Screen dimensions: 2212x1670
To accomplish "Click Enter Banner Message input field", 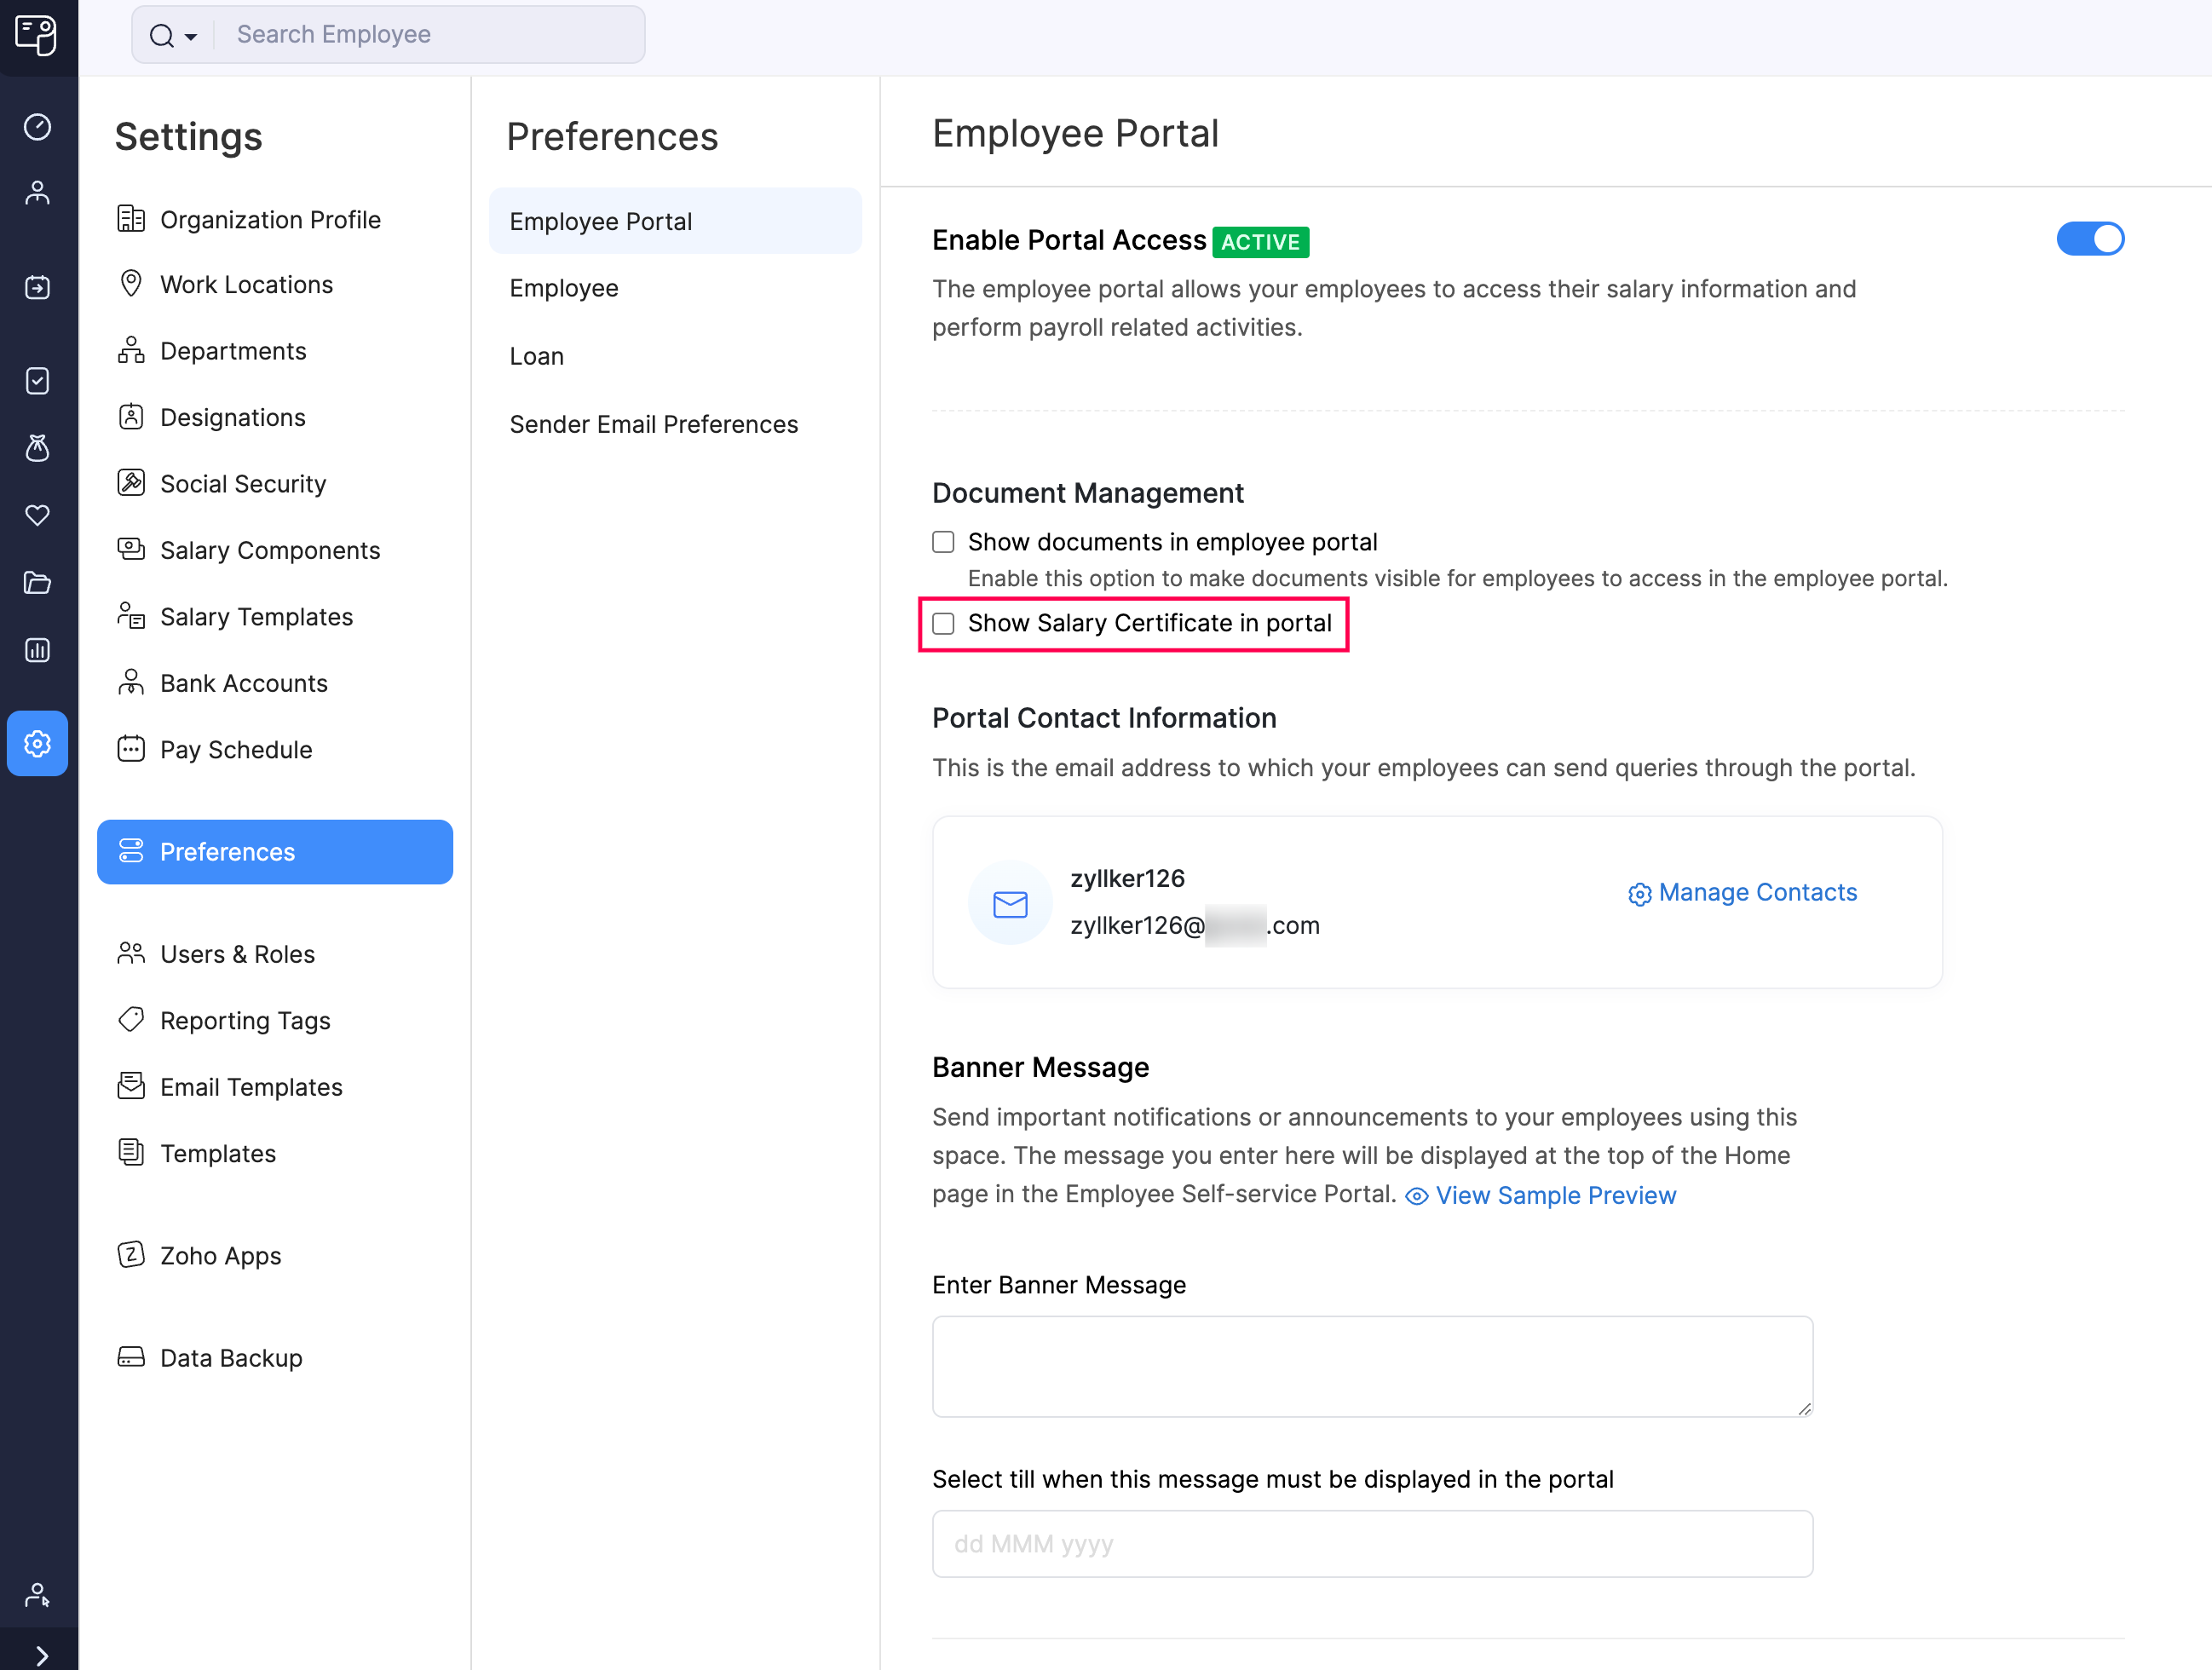I will click(1374, 1367).
